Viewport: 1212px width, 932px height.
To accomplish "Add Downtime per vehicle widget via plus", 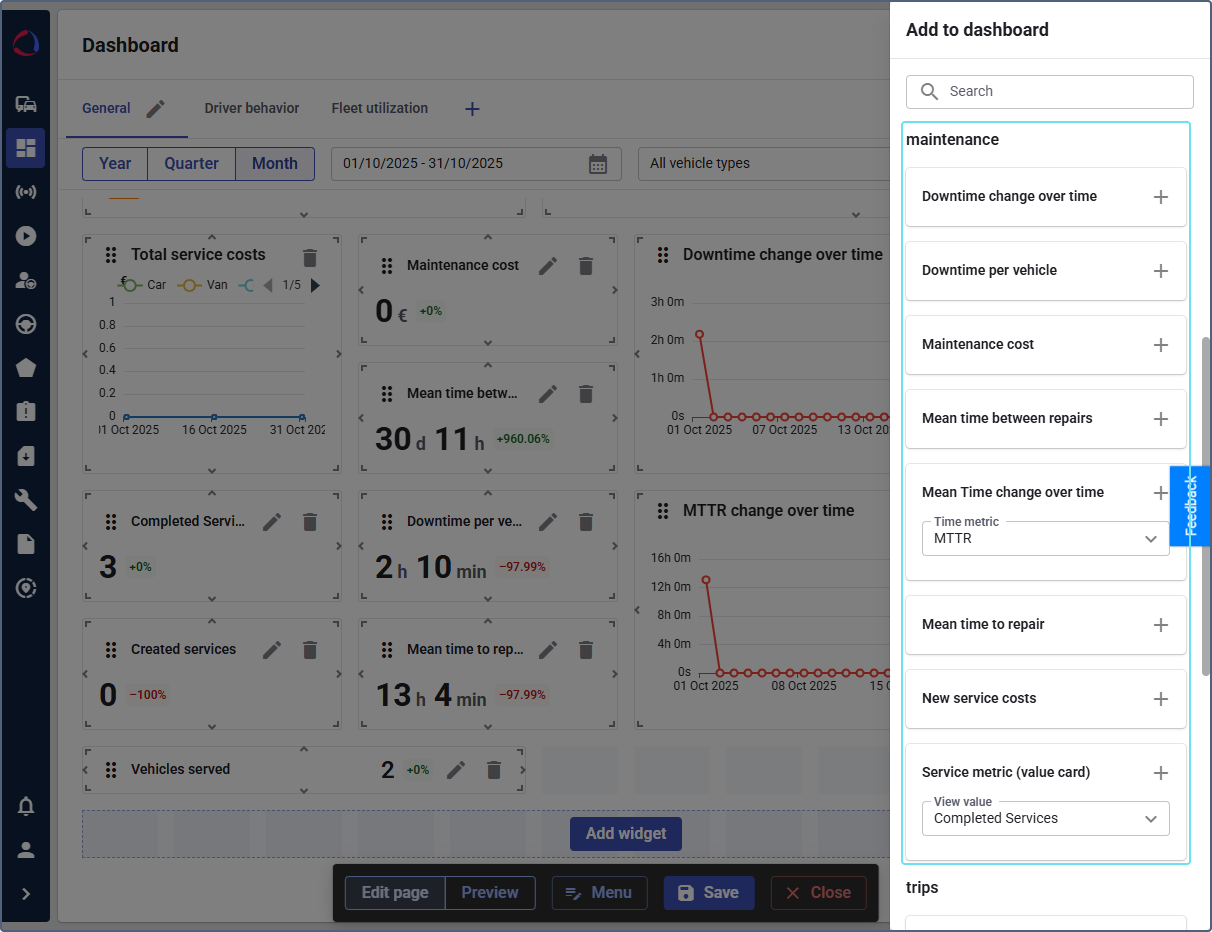I will pos(1160,271).
